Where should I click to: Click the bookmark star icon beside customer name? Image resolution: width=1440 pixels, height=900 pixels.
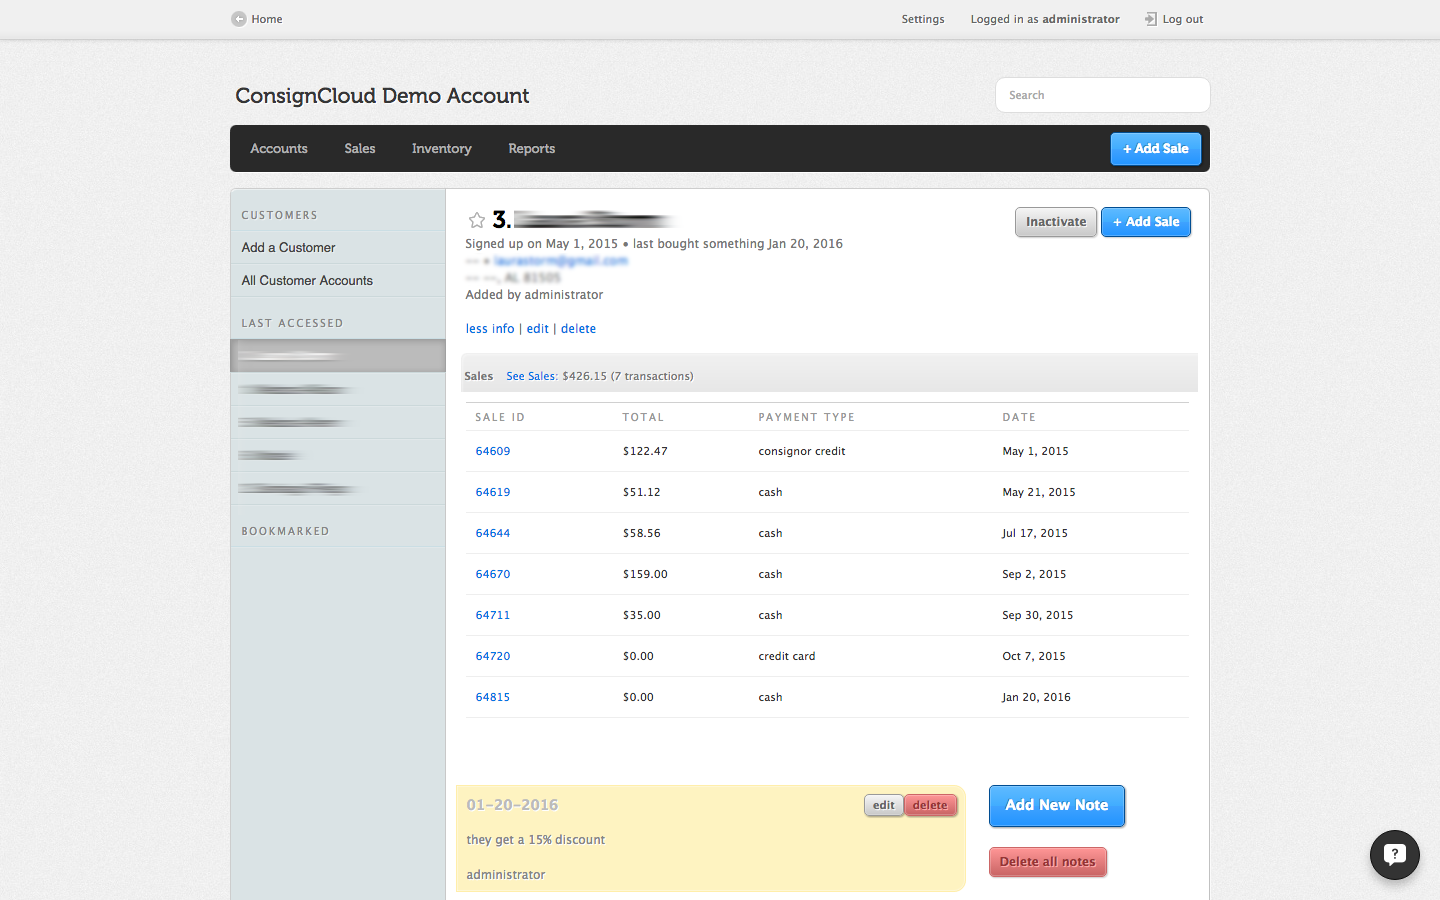[x=477, y=220]
